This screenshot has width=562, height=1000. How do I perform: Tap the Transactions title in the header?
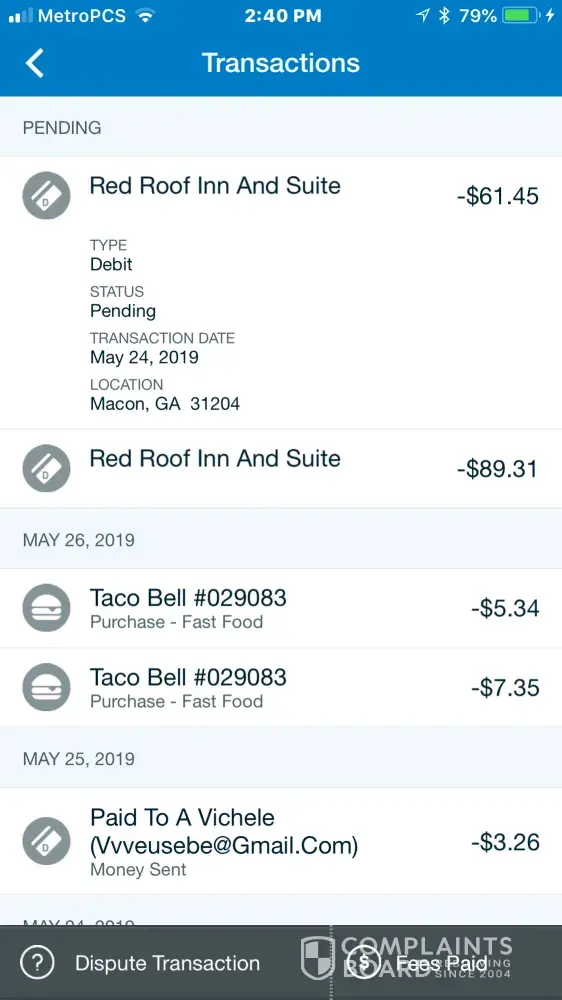281,62
